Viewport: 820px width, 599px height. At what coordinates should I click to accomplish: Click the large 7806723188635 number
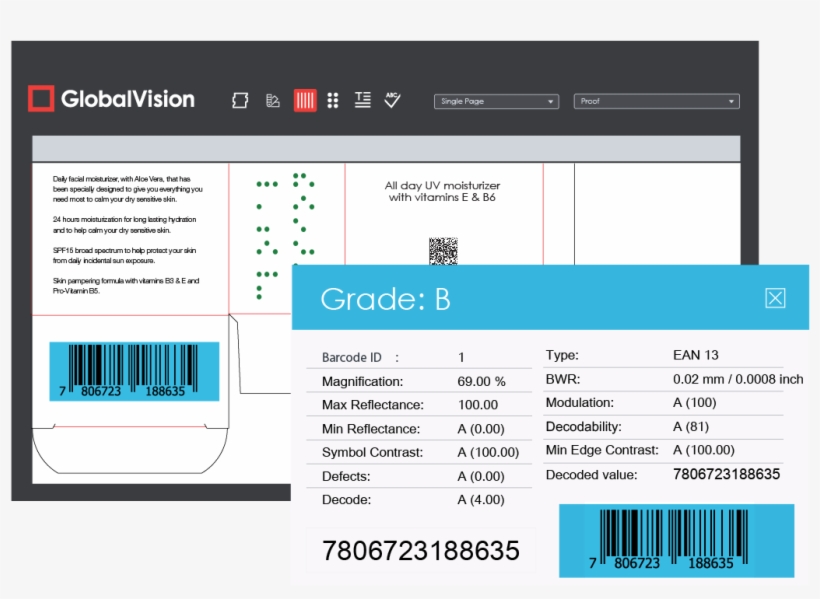pos(420,551)
